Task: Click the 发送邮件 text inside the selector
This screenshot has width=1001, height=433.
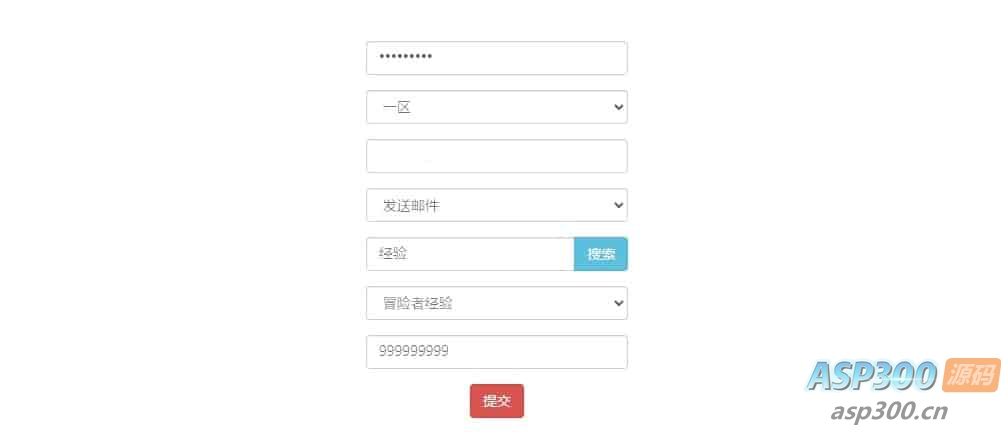Action: pyautogui.click(x=411, y=206)
